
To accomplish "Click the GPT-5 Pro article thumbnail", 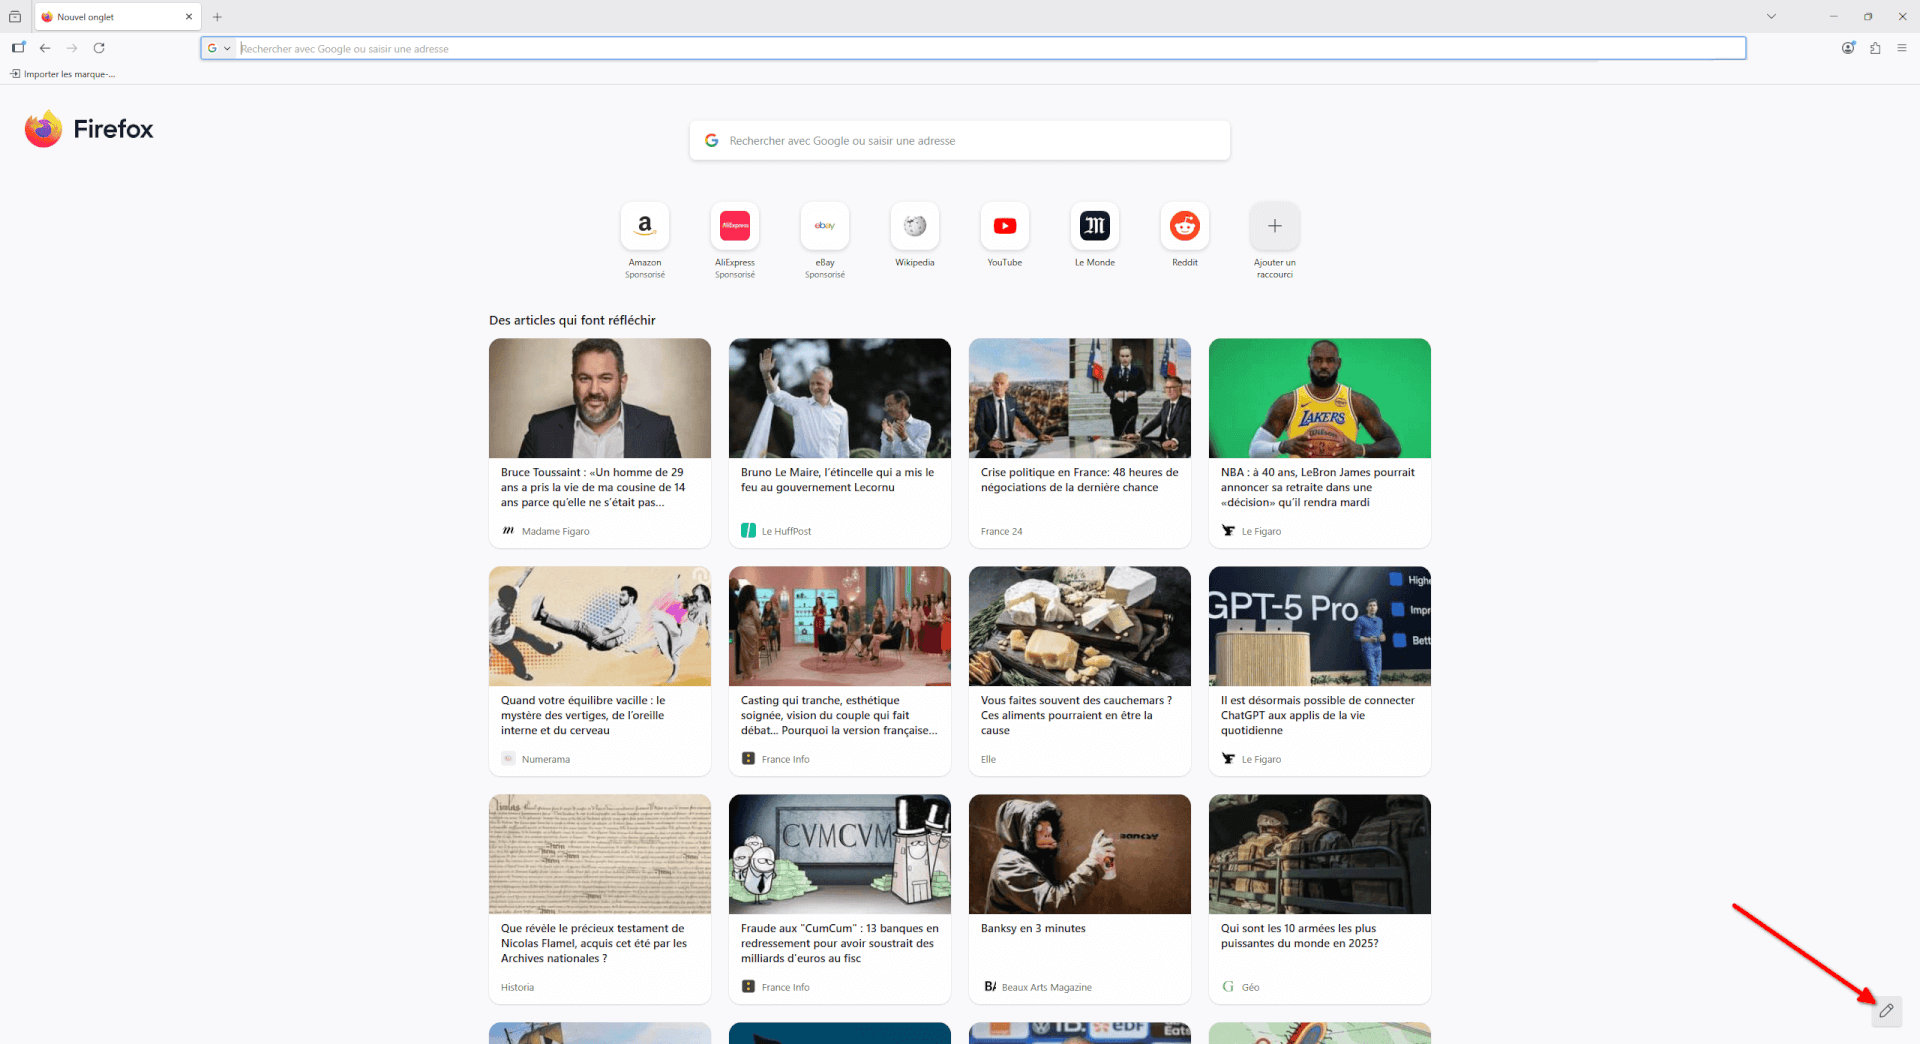I will 1319,626.
